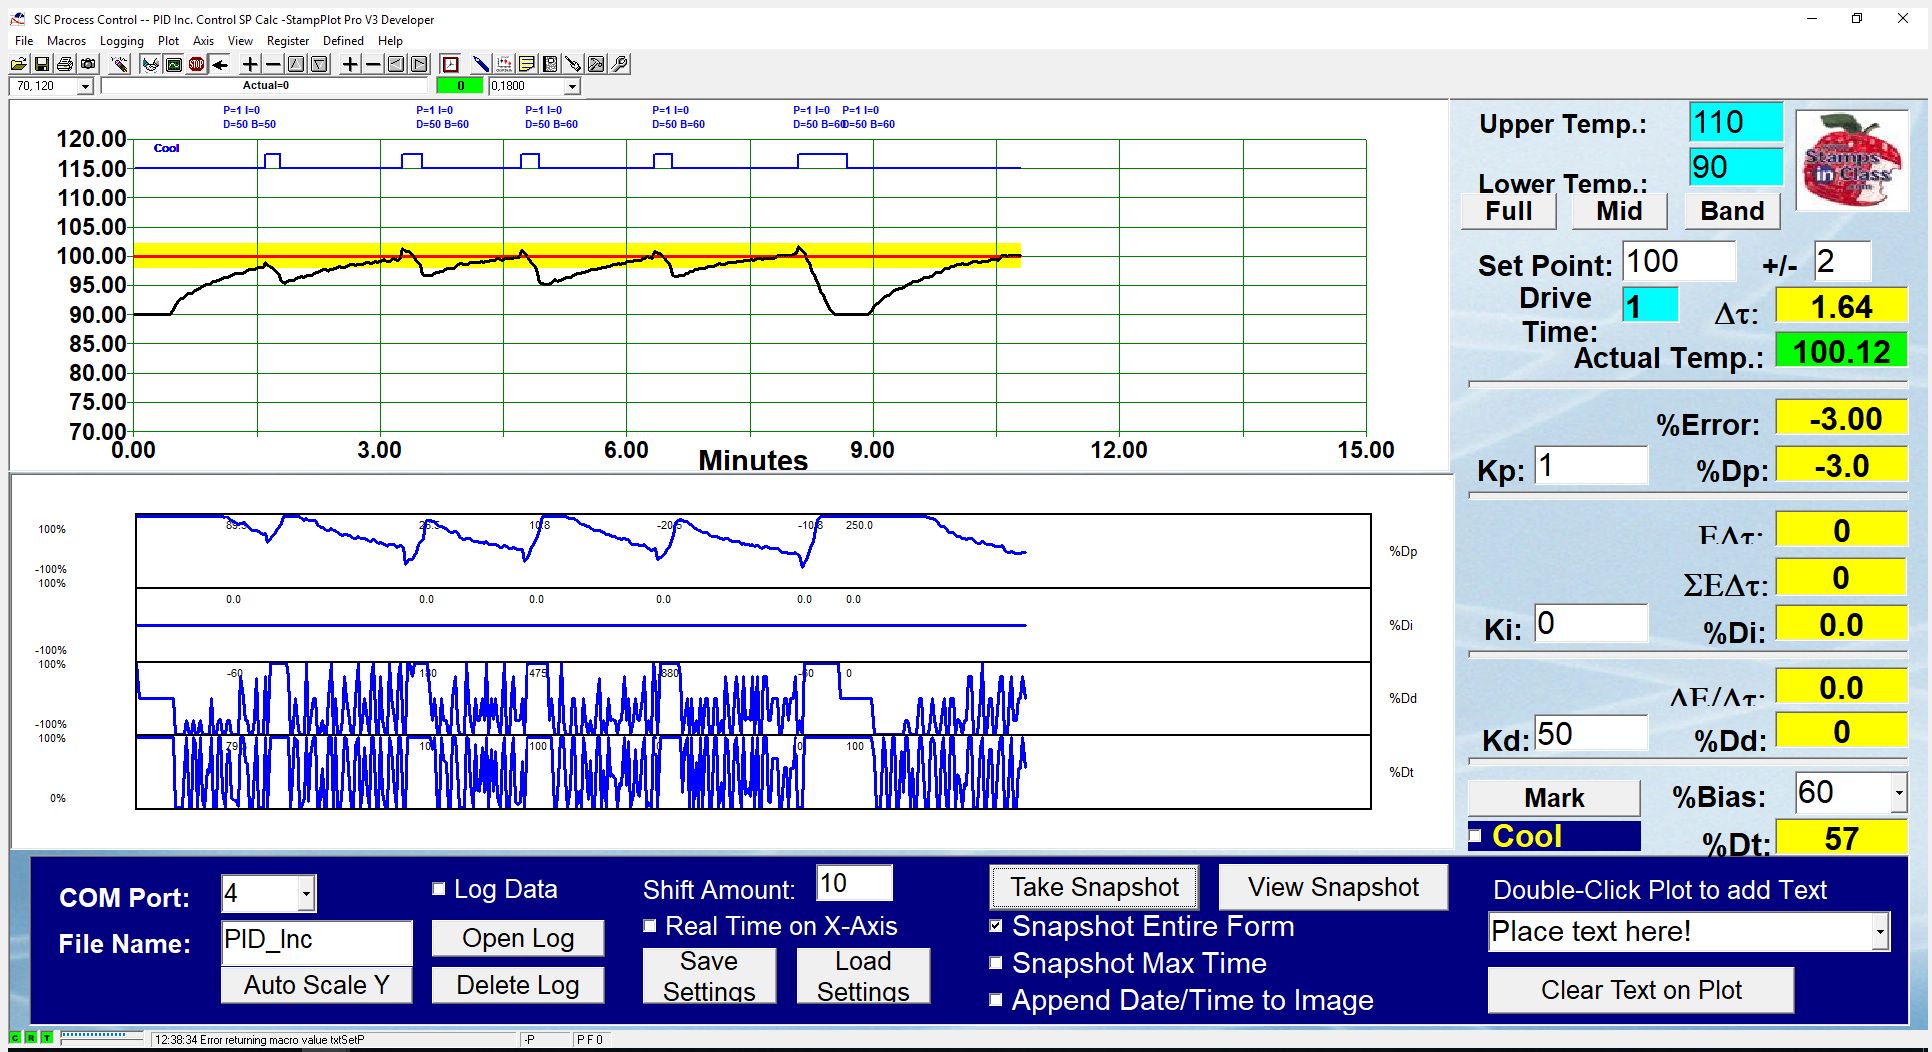Open the Defined menu
This screenshot has height=1052, width=1932.
(343, 41)
